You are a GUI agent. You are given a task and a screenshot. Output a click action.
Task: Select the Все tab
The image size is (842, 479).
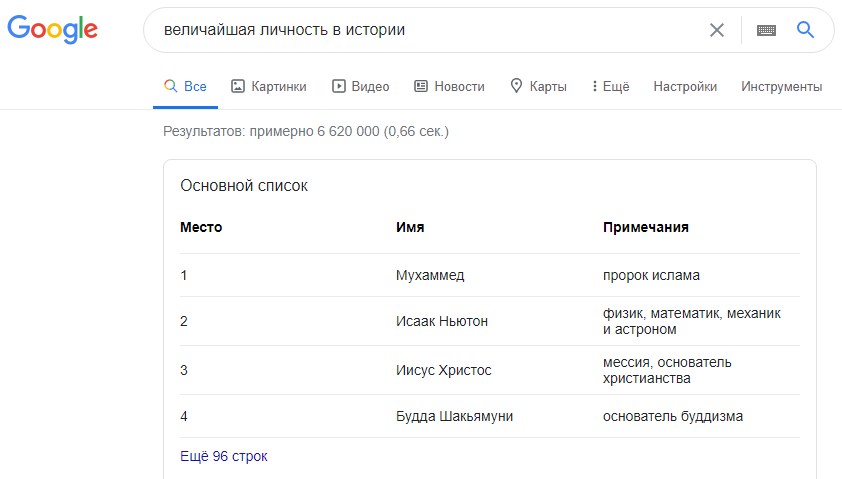185,86
